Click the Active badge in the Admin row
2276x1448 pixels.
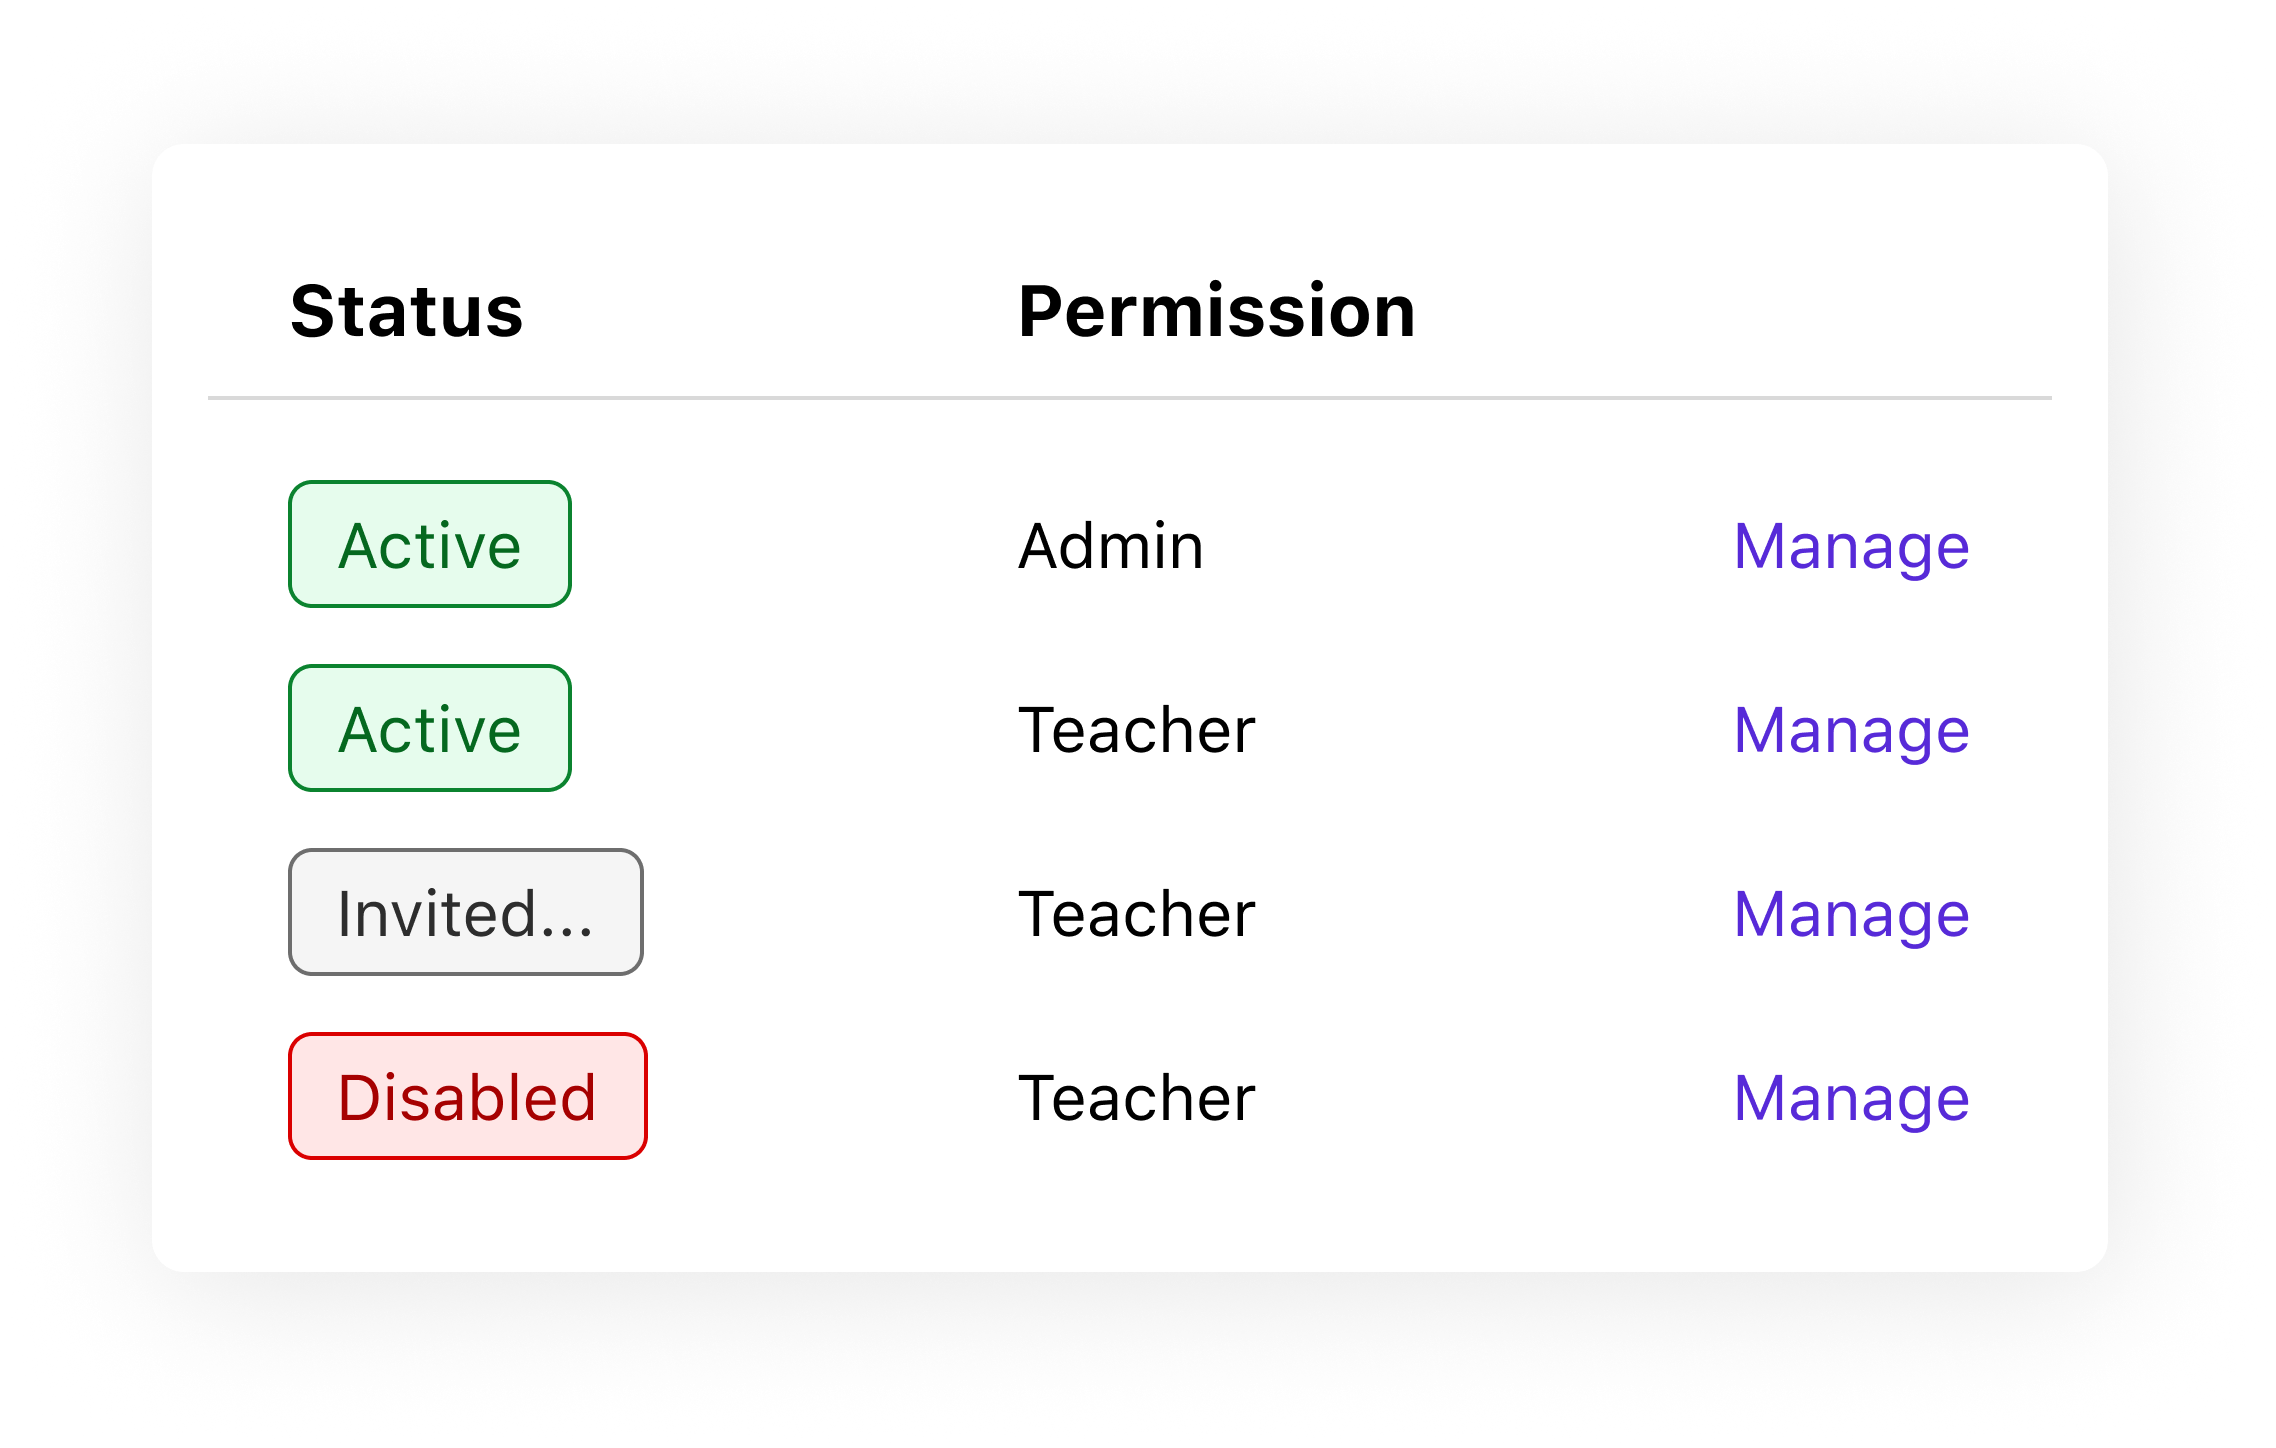[430, 545]
